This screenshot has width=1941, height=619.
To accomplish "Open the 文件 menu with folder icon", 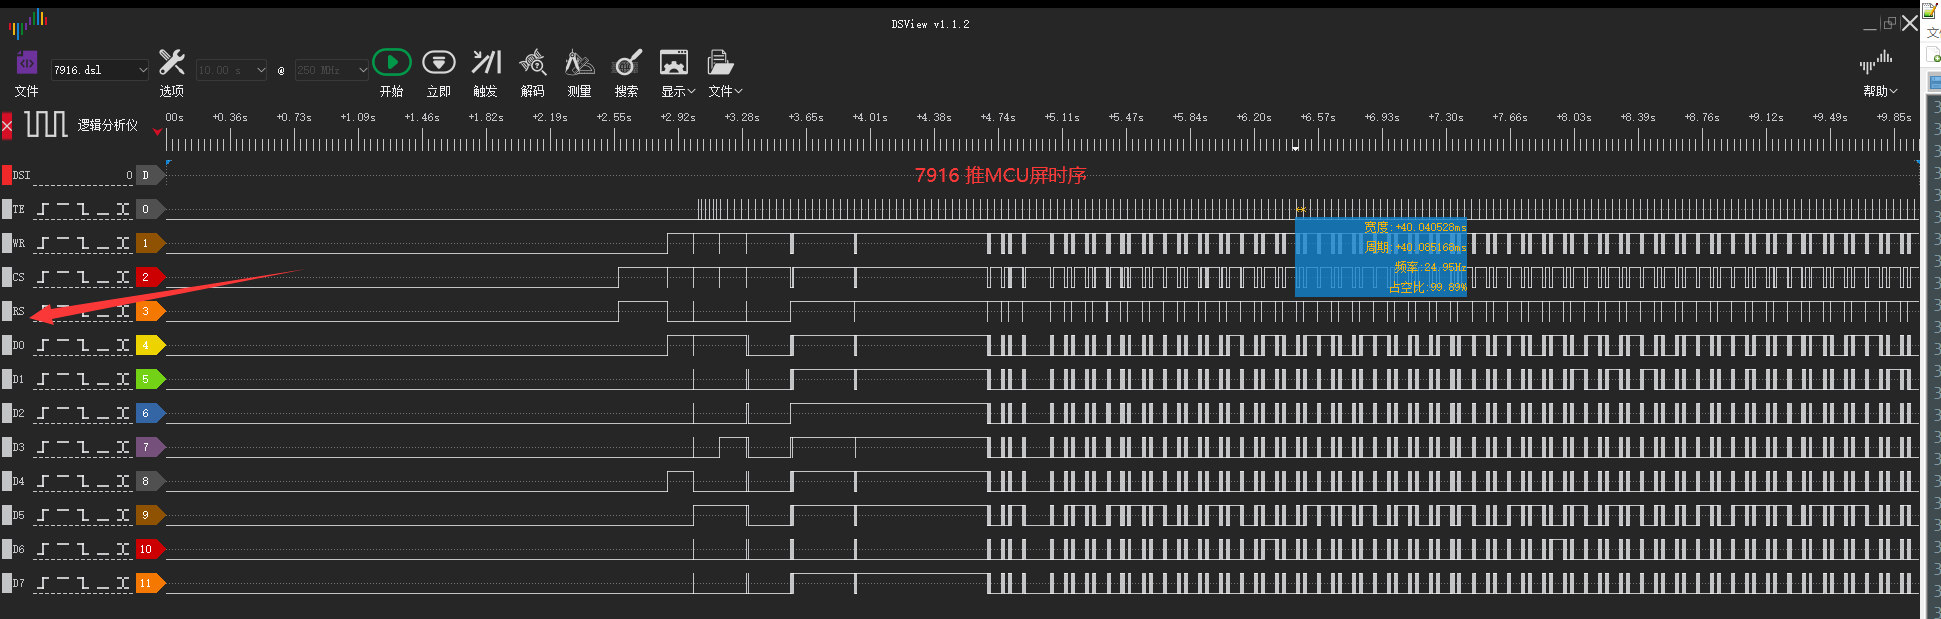I will (x=725, y=73).
